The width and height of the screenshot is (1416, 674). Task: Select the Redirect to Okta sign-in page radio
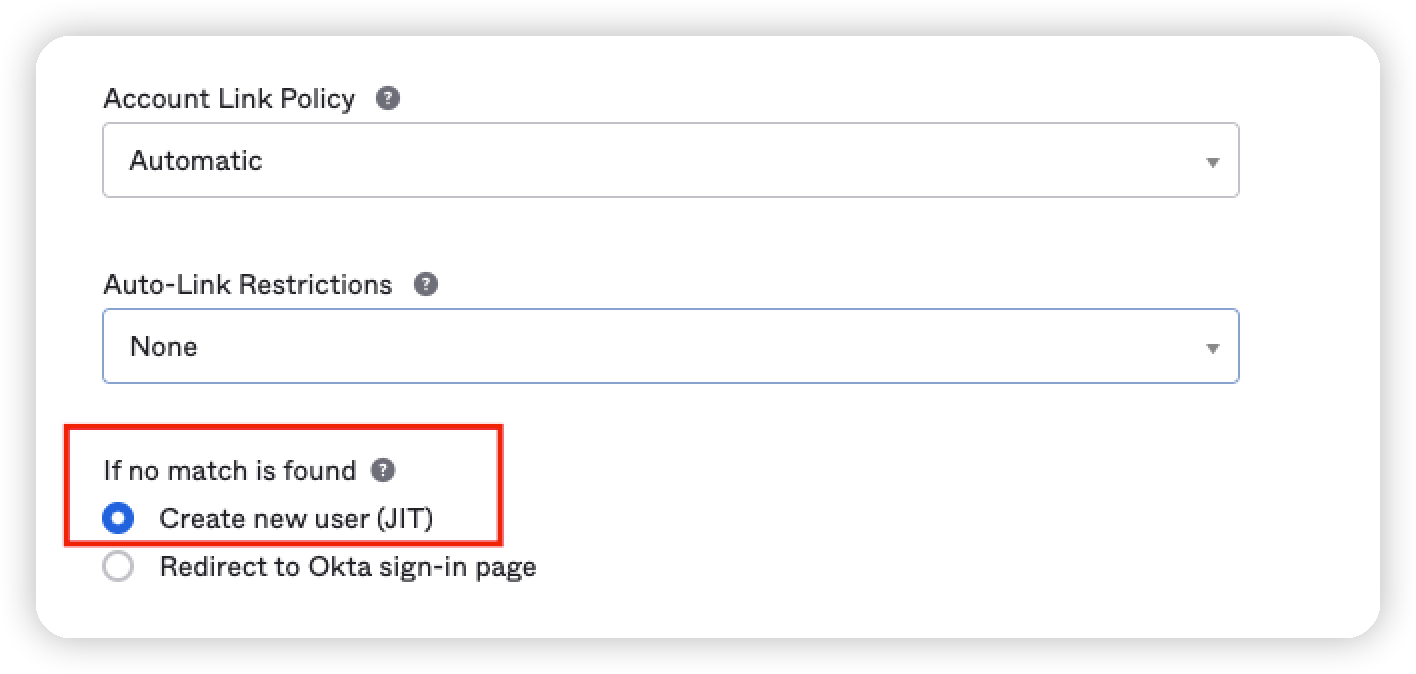[118, 568]
